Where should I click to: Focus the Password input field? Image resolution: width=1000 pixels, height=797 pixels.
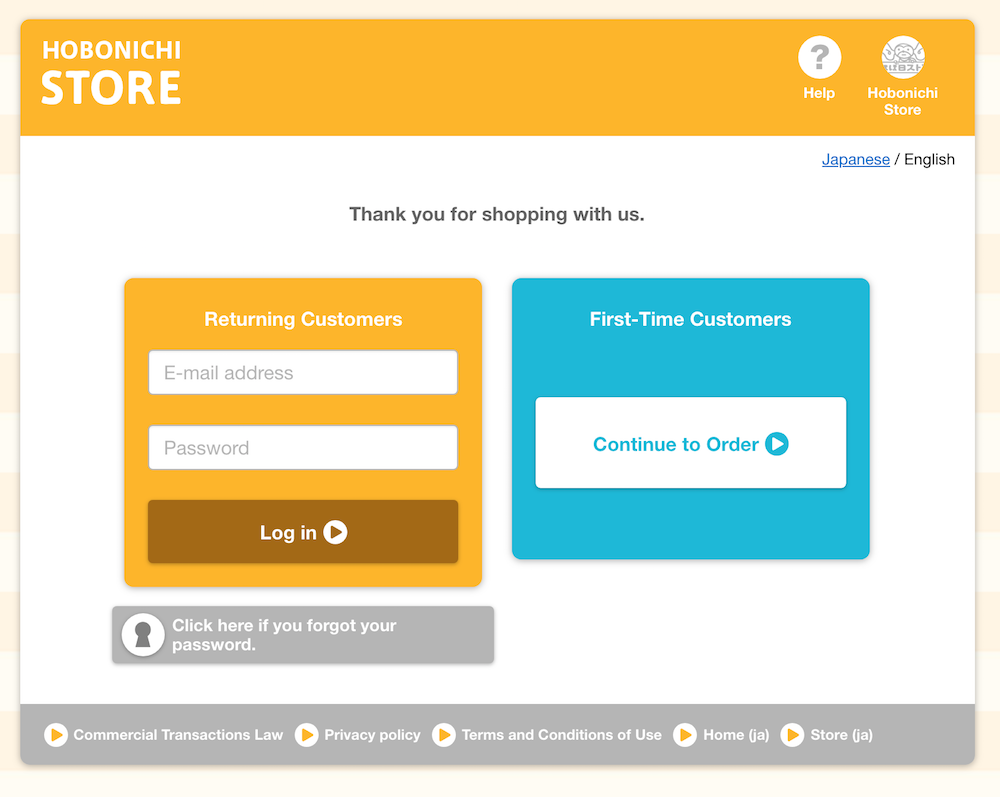coord(303,448)
